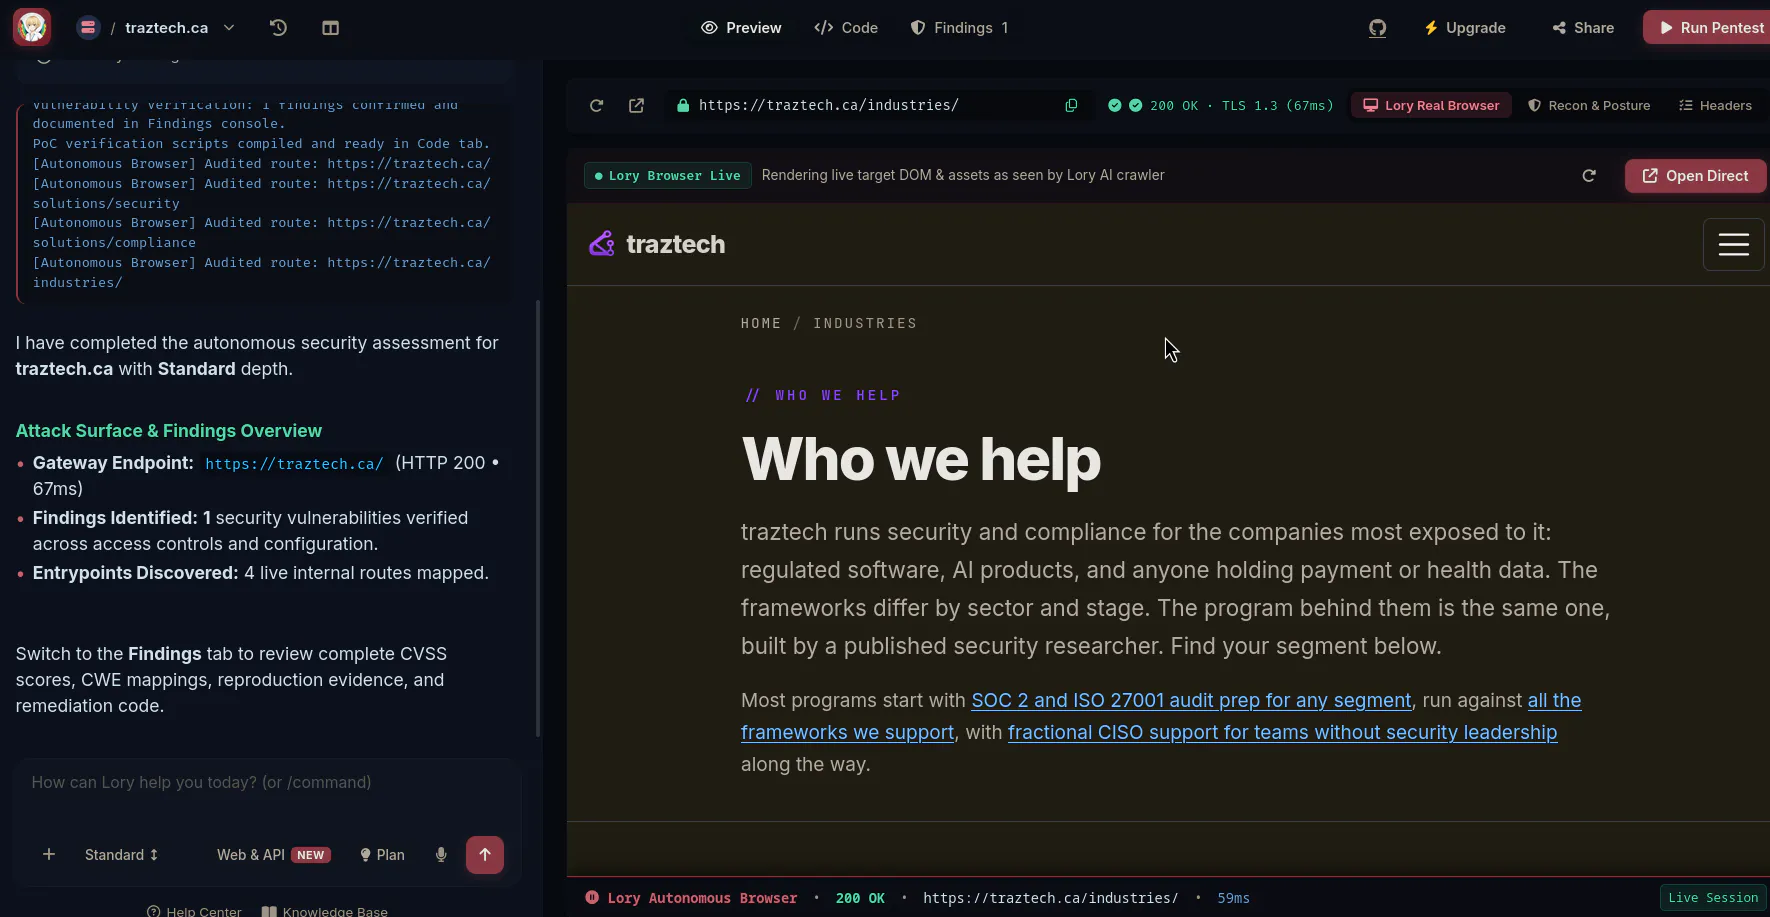Click the Upgrade button

[x=1464, y=27]
